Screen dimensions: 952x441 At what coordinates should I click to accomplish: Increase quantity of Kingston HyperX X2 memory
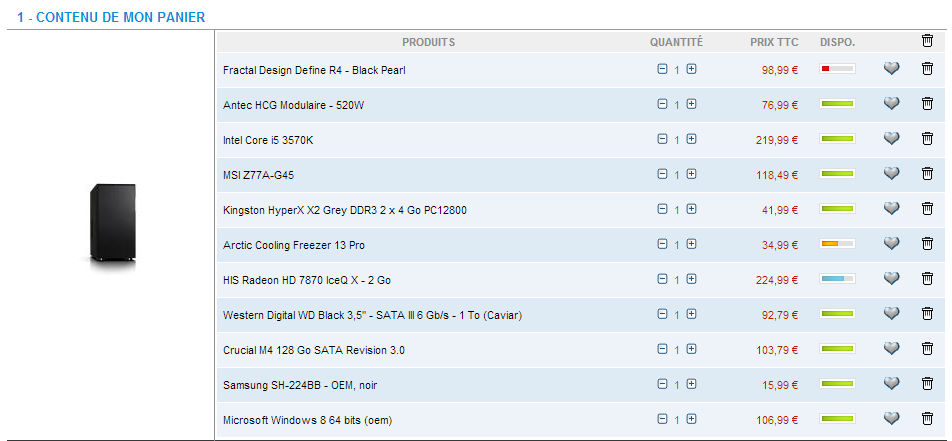click(691, 210)
